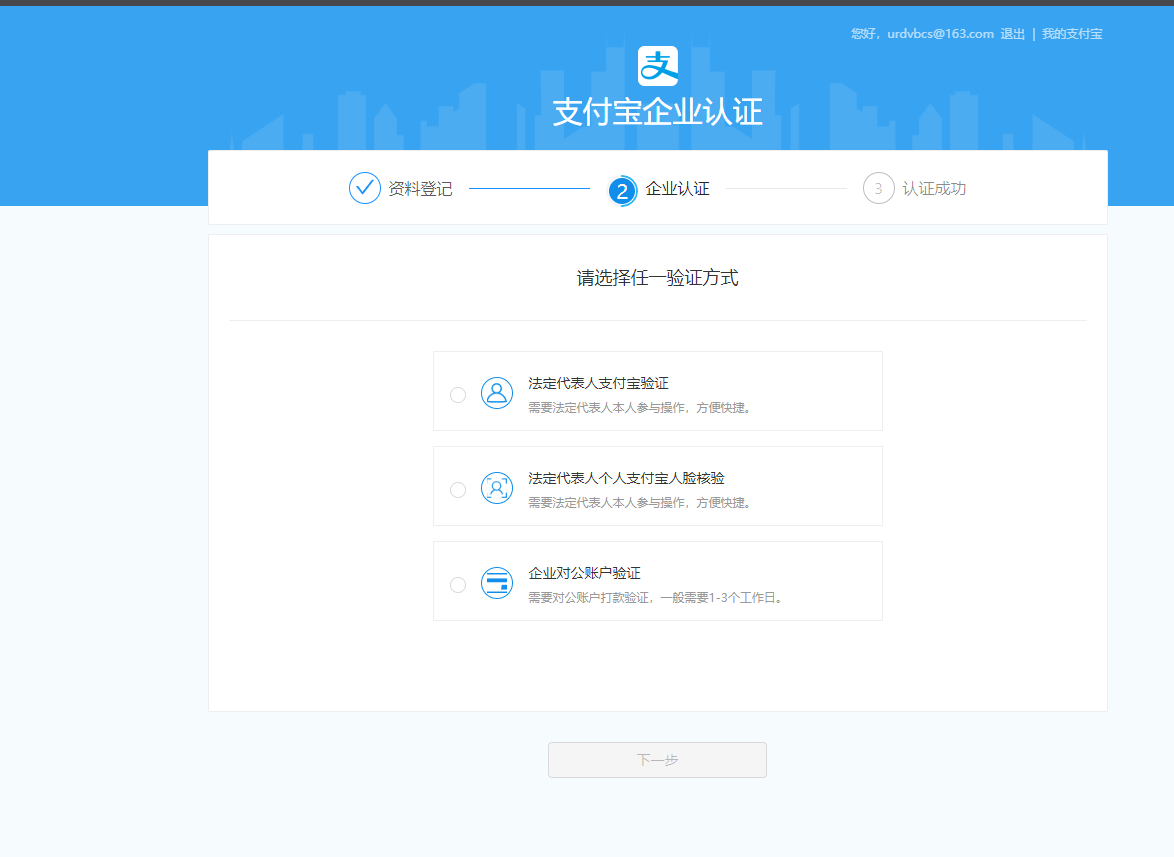Click the checkmark icon for 资料登记 step
Screen dimensions: 1174x857
point(365,188)
